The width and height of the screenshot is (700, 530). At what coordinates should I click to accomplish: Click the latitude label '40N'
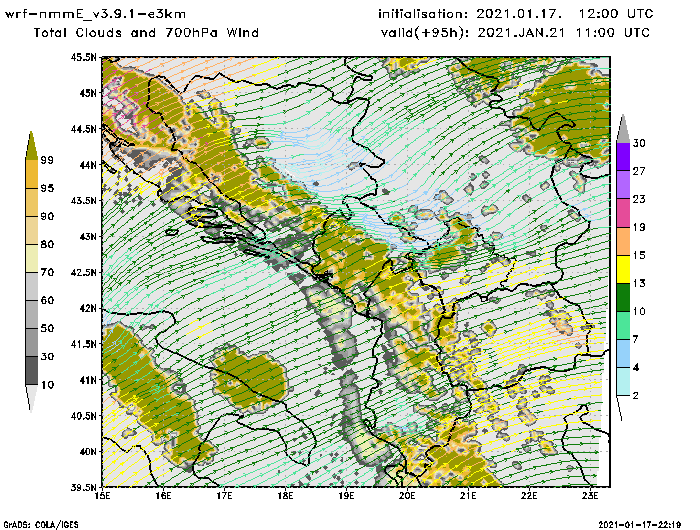[88, 451]
